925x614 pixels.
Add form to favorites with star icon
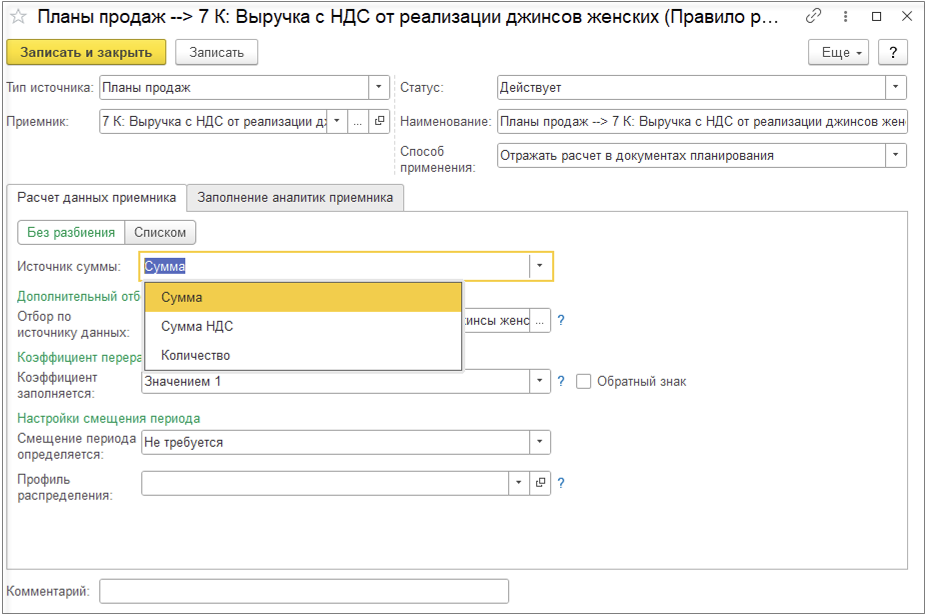[x=17, y=17]
